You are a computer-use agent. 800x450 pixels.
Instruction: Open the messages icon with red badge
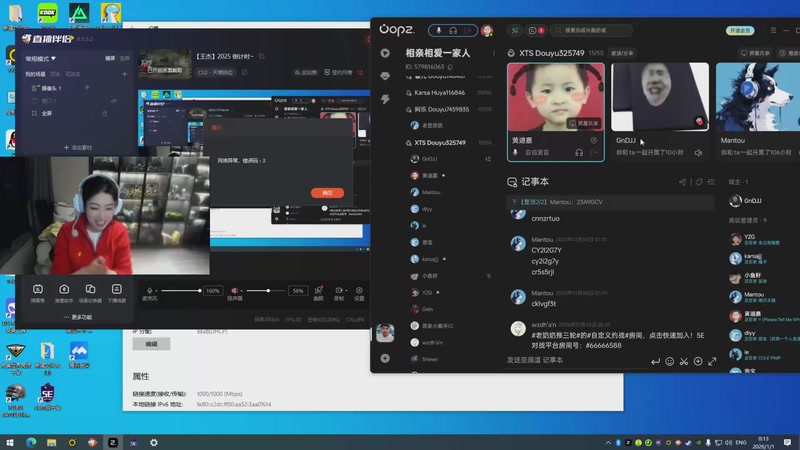536,31
